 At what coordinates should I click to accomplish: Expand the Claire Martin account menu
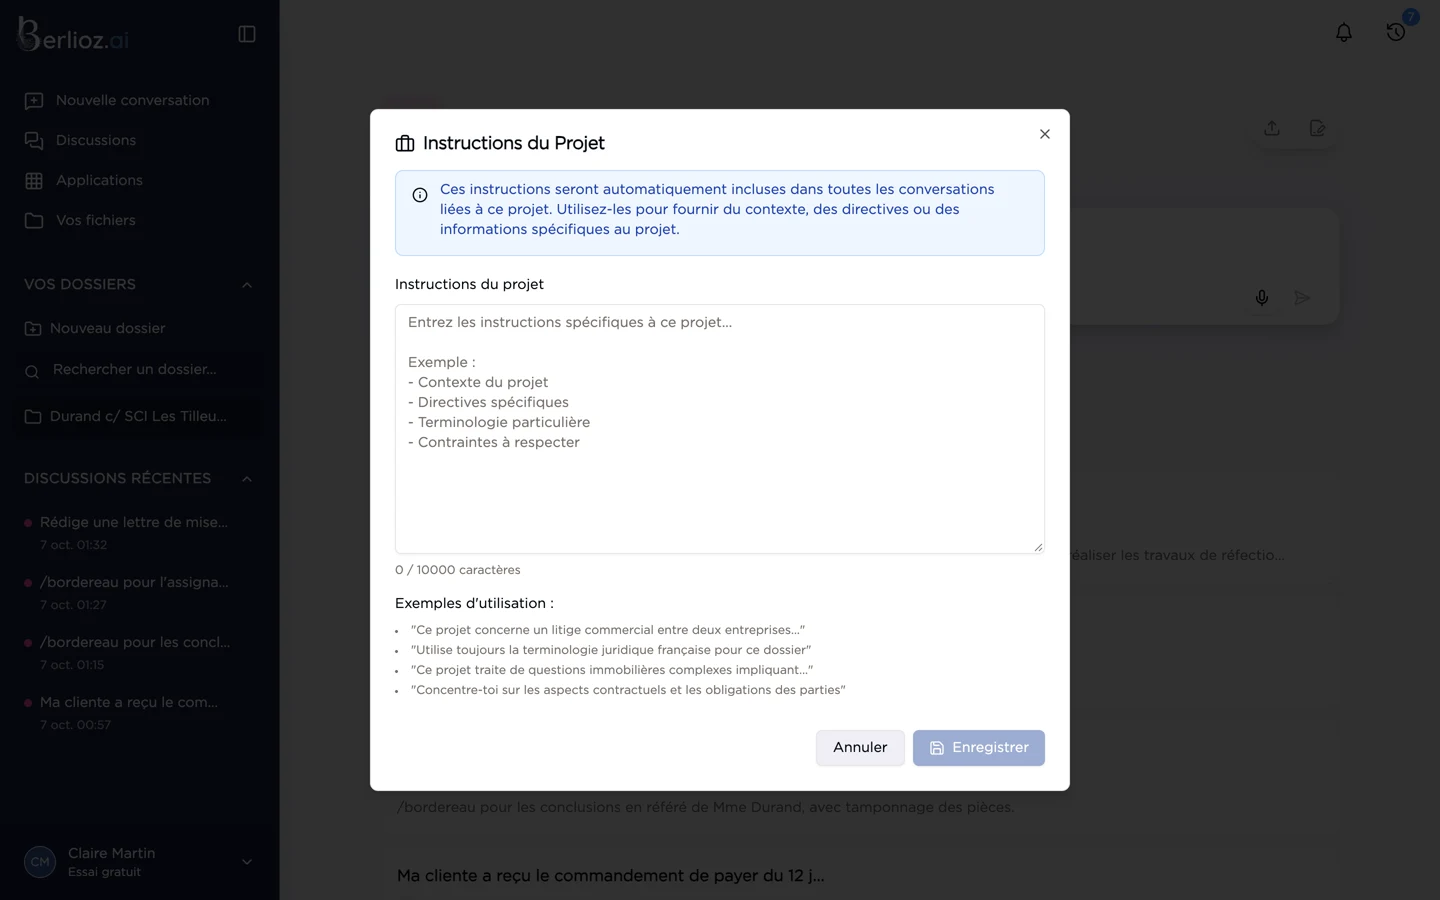(247, 862)
